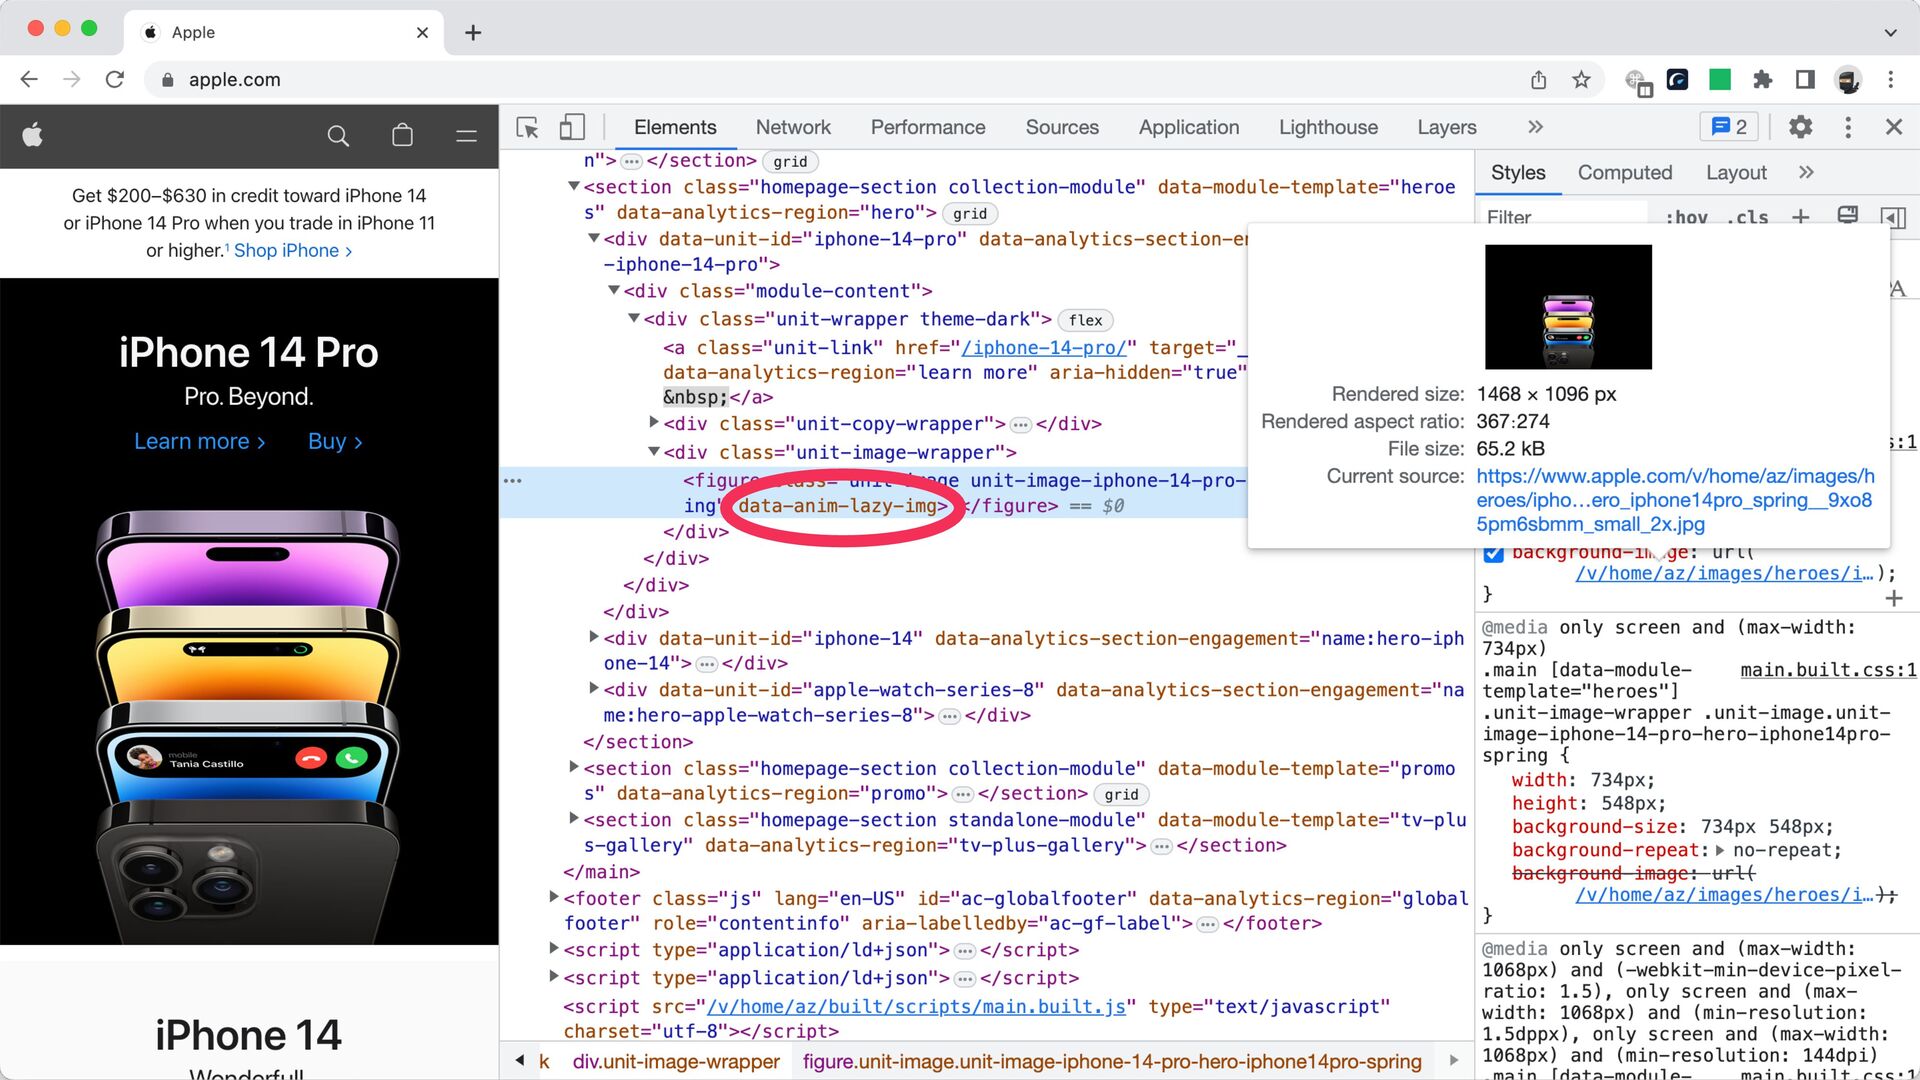Go back in browser history
This screenshot has height=1080, width=1920.
click(x=29, y=79)
